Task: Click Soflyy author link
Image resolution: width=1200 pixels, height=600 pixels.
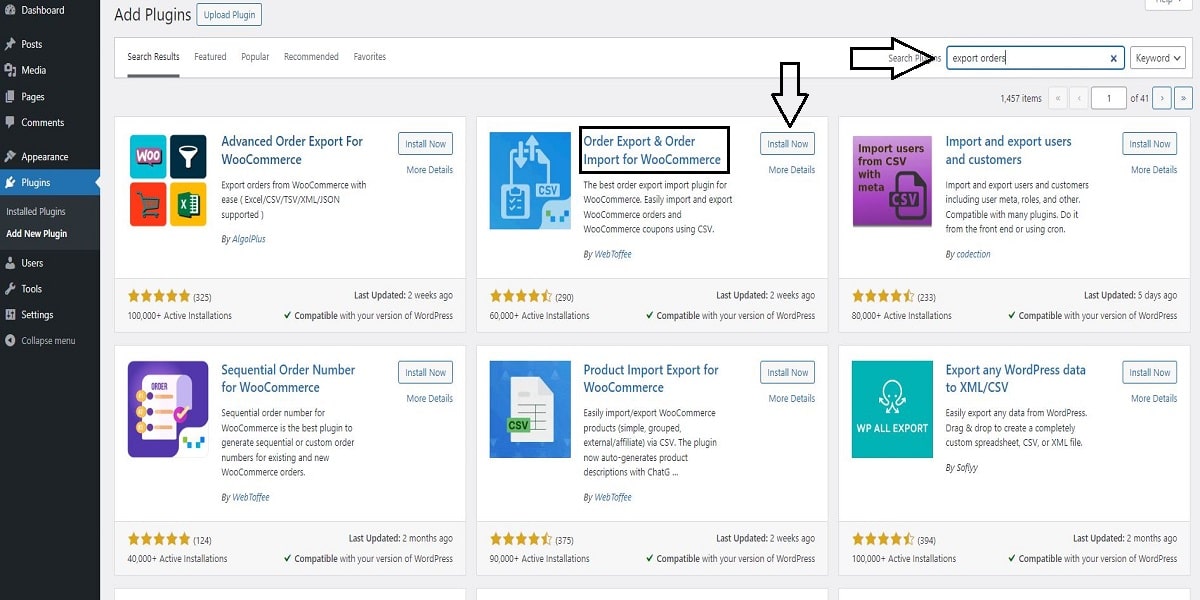Action: coord(967,467)
